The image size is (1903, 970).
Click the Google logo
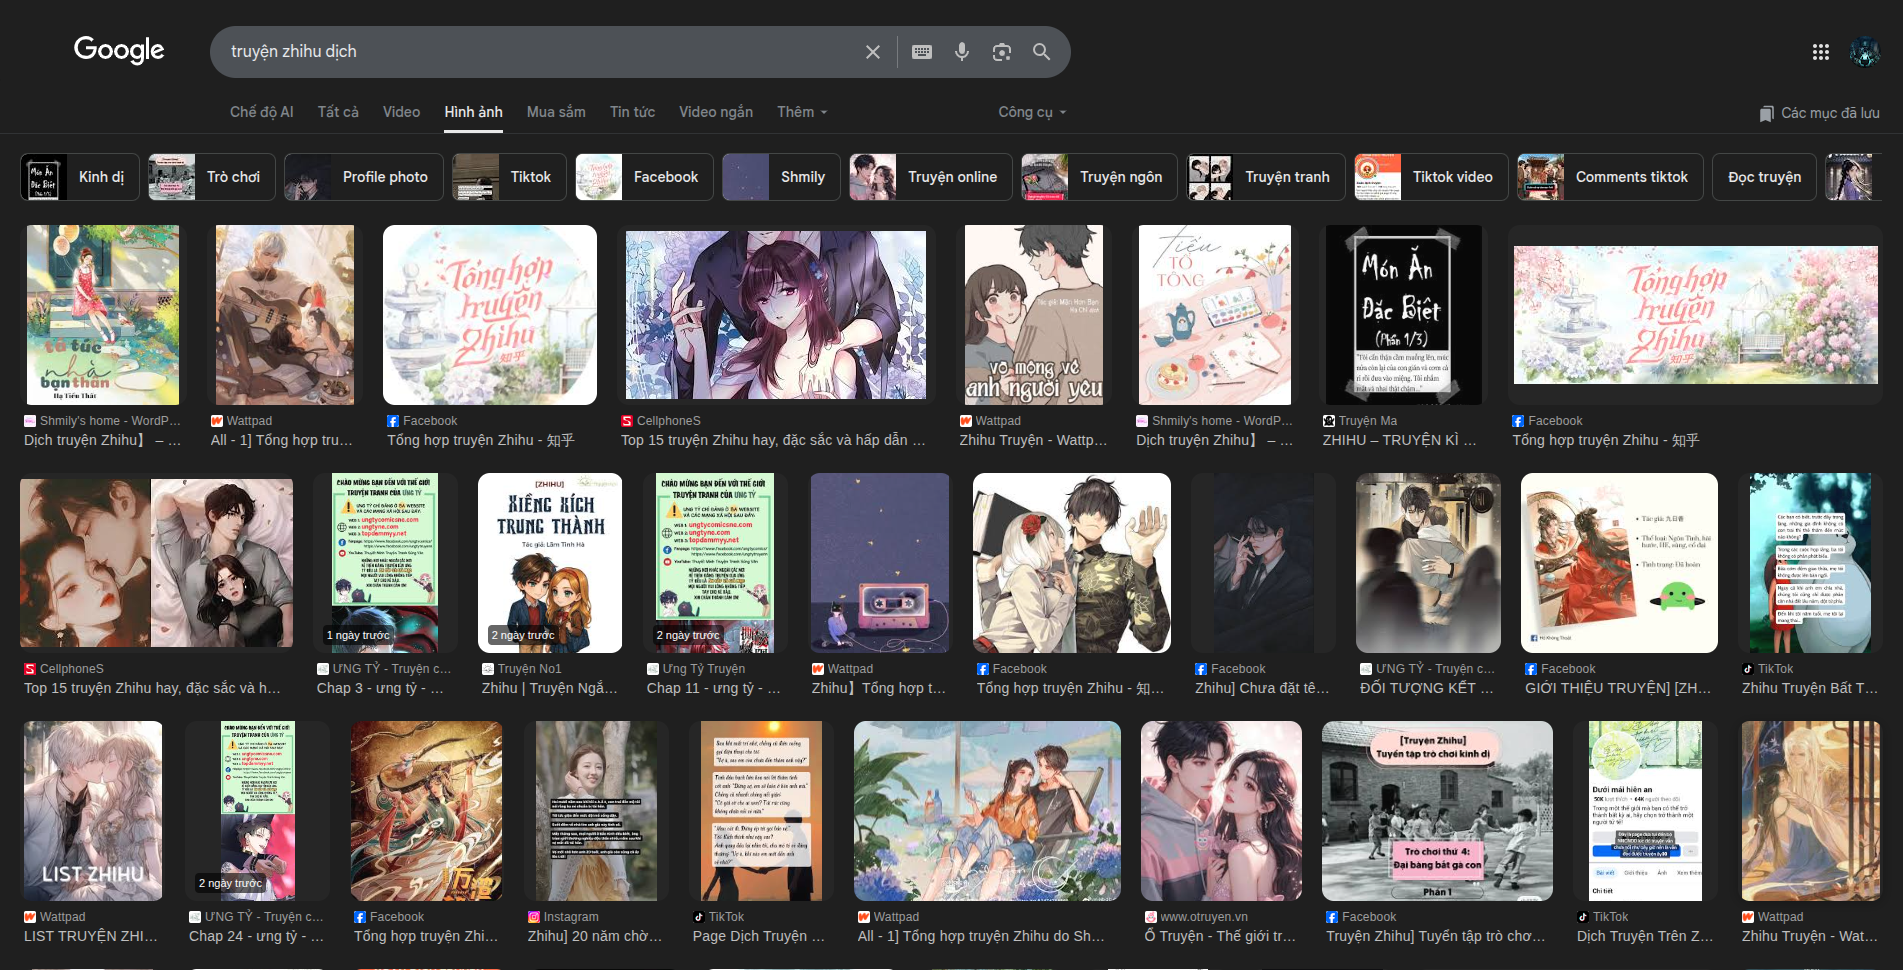[119, 50]
